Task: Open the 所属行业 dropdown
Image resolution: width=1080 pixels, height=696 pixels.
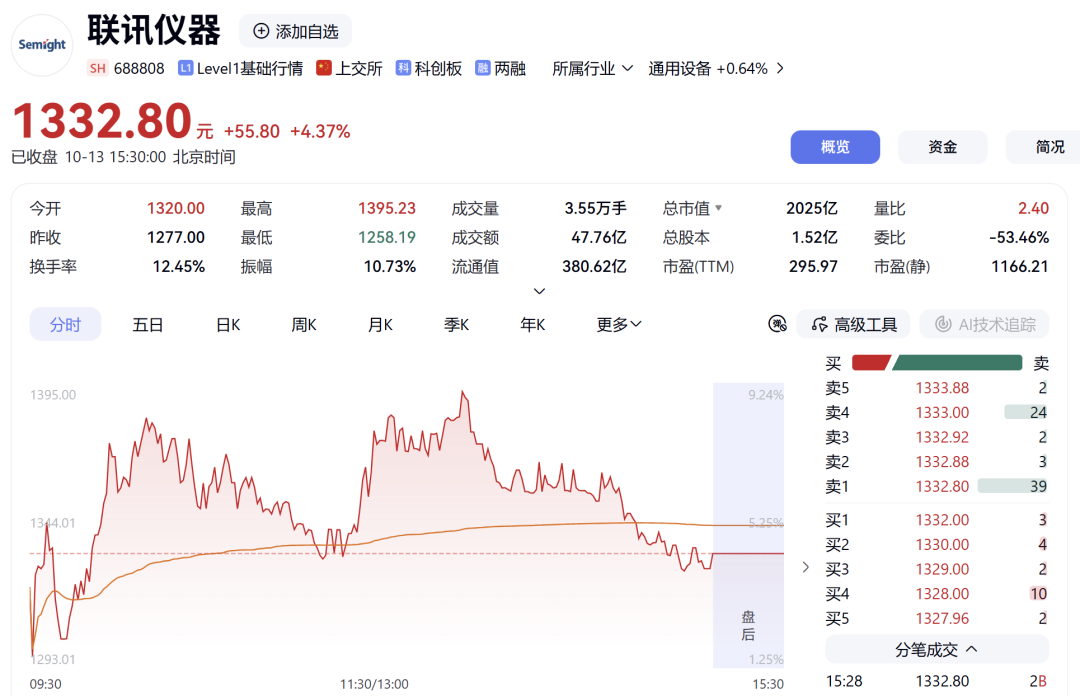Action: 592,68
